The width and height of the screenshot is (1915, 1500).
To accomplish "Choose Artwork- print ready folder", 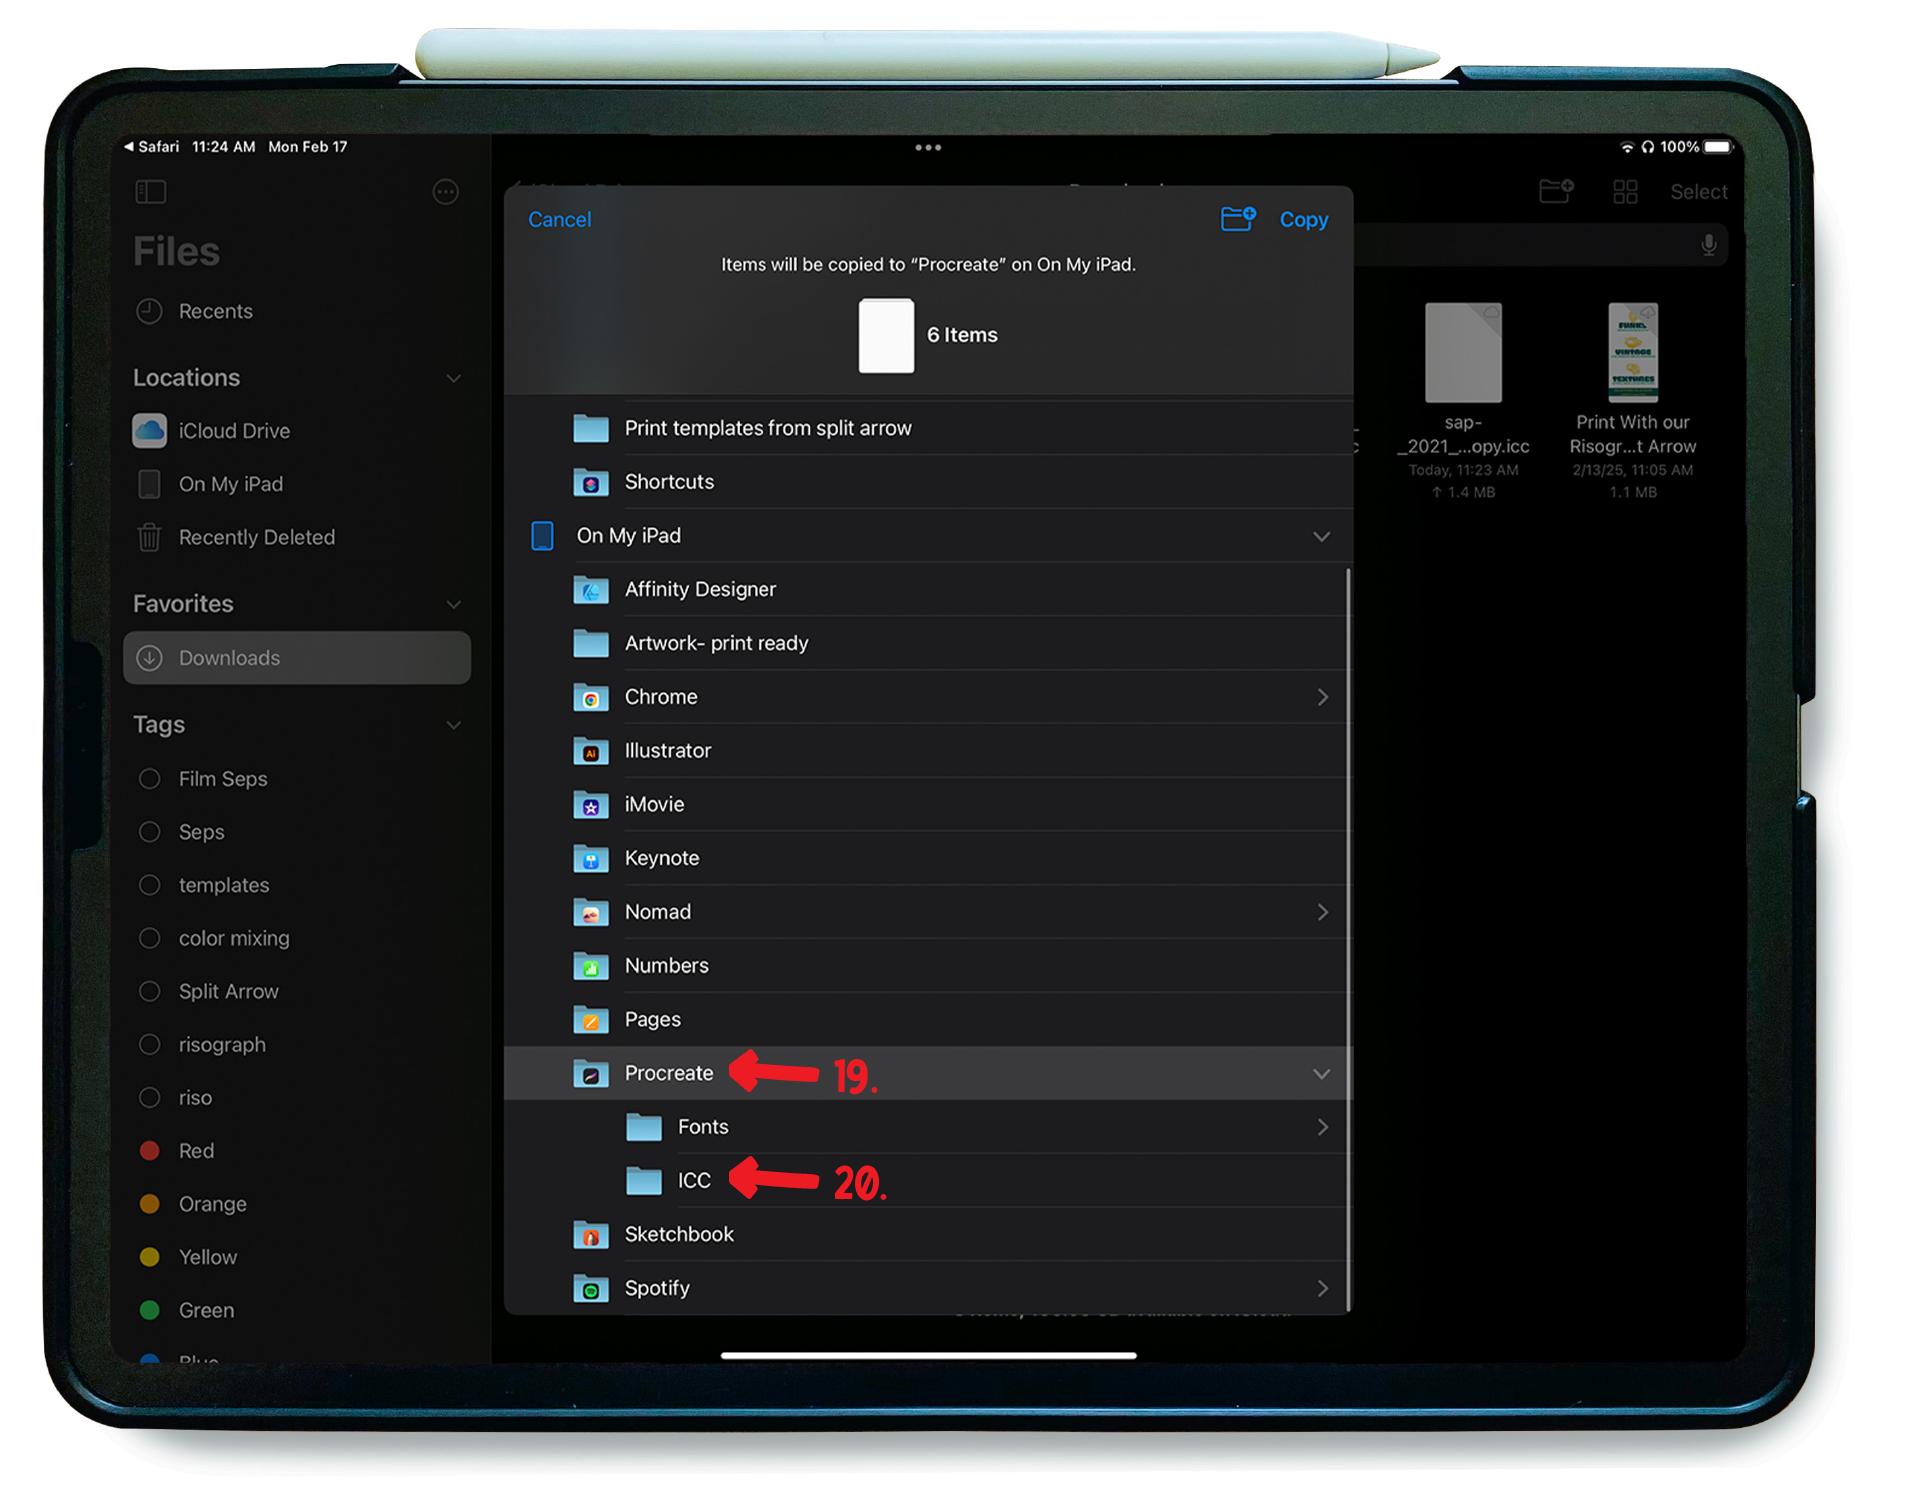I will pyautogui.click(x=926, y=643).
